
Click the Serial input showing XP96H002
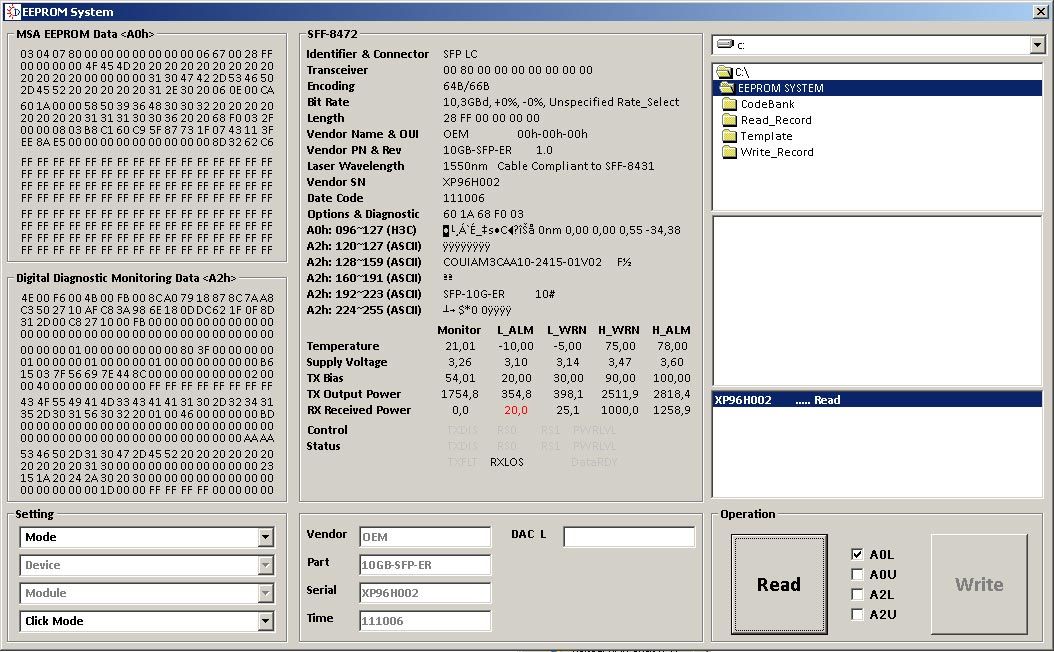(424, 593)
